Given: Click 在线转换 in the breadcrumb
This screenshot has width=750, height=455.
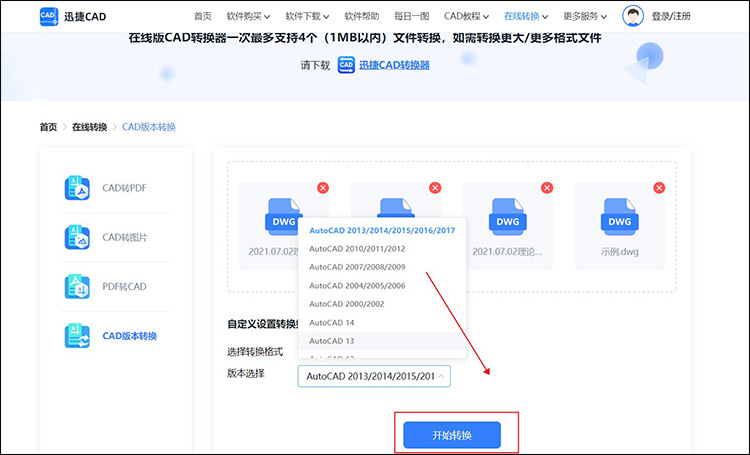Looking at the screenshot, I should pos(89,127).
